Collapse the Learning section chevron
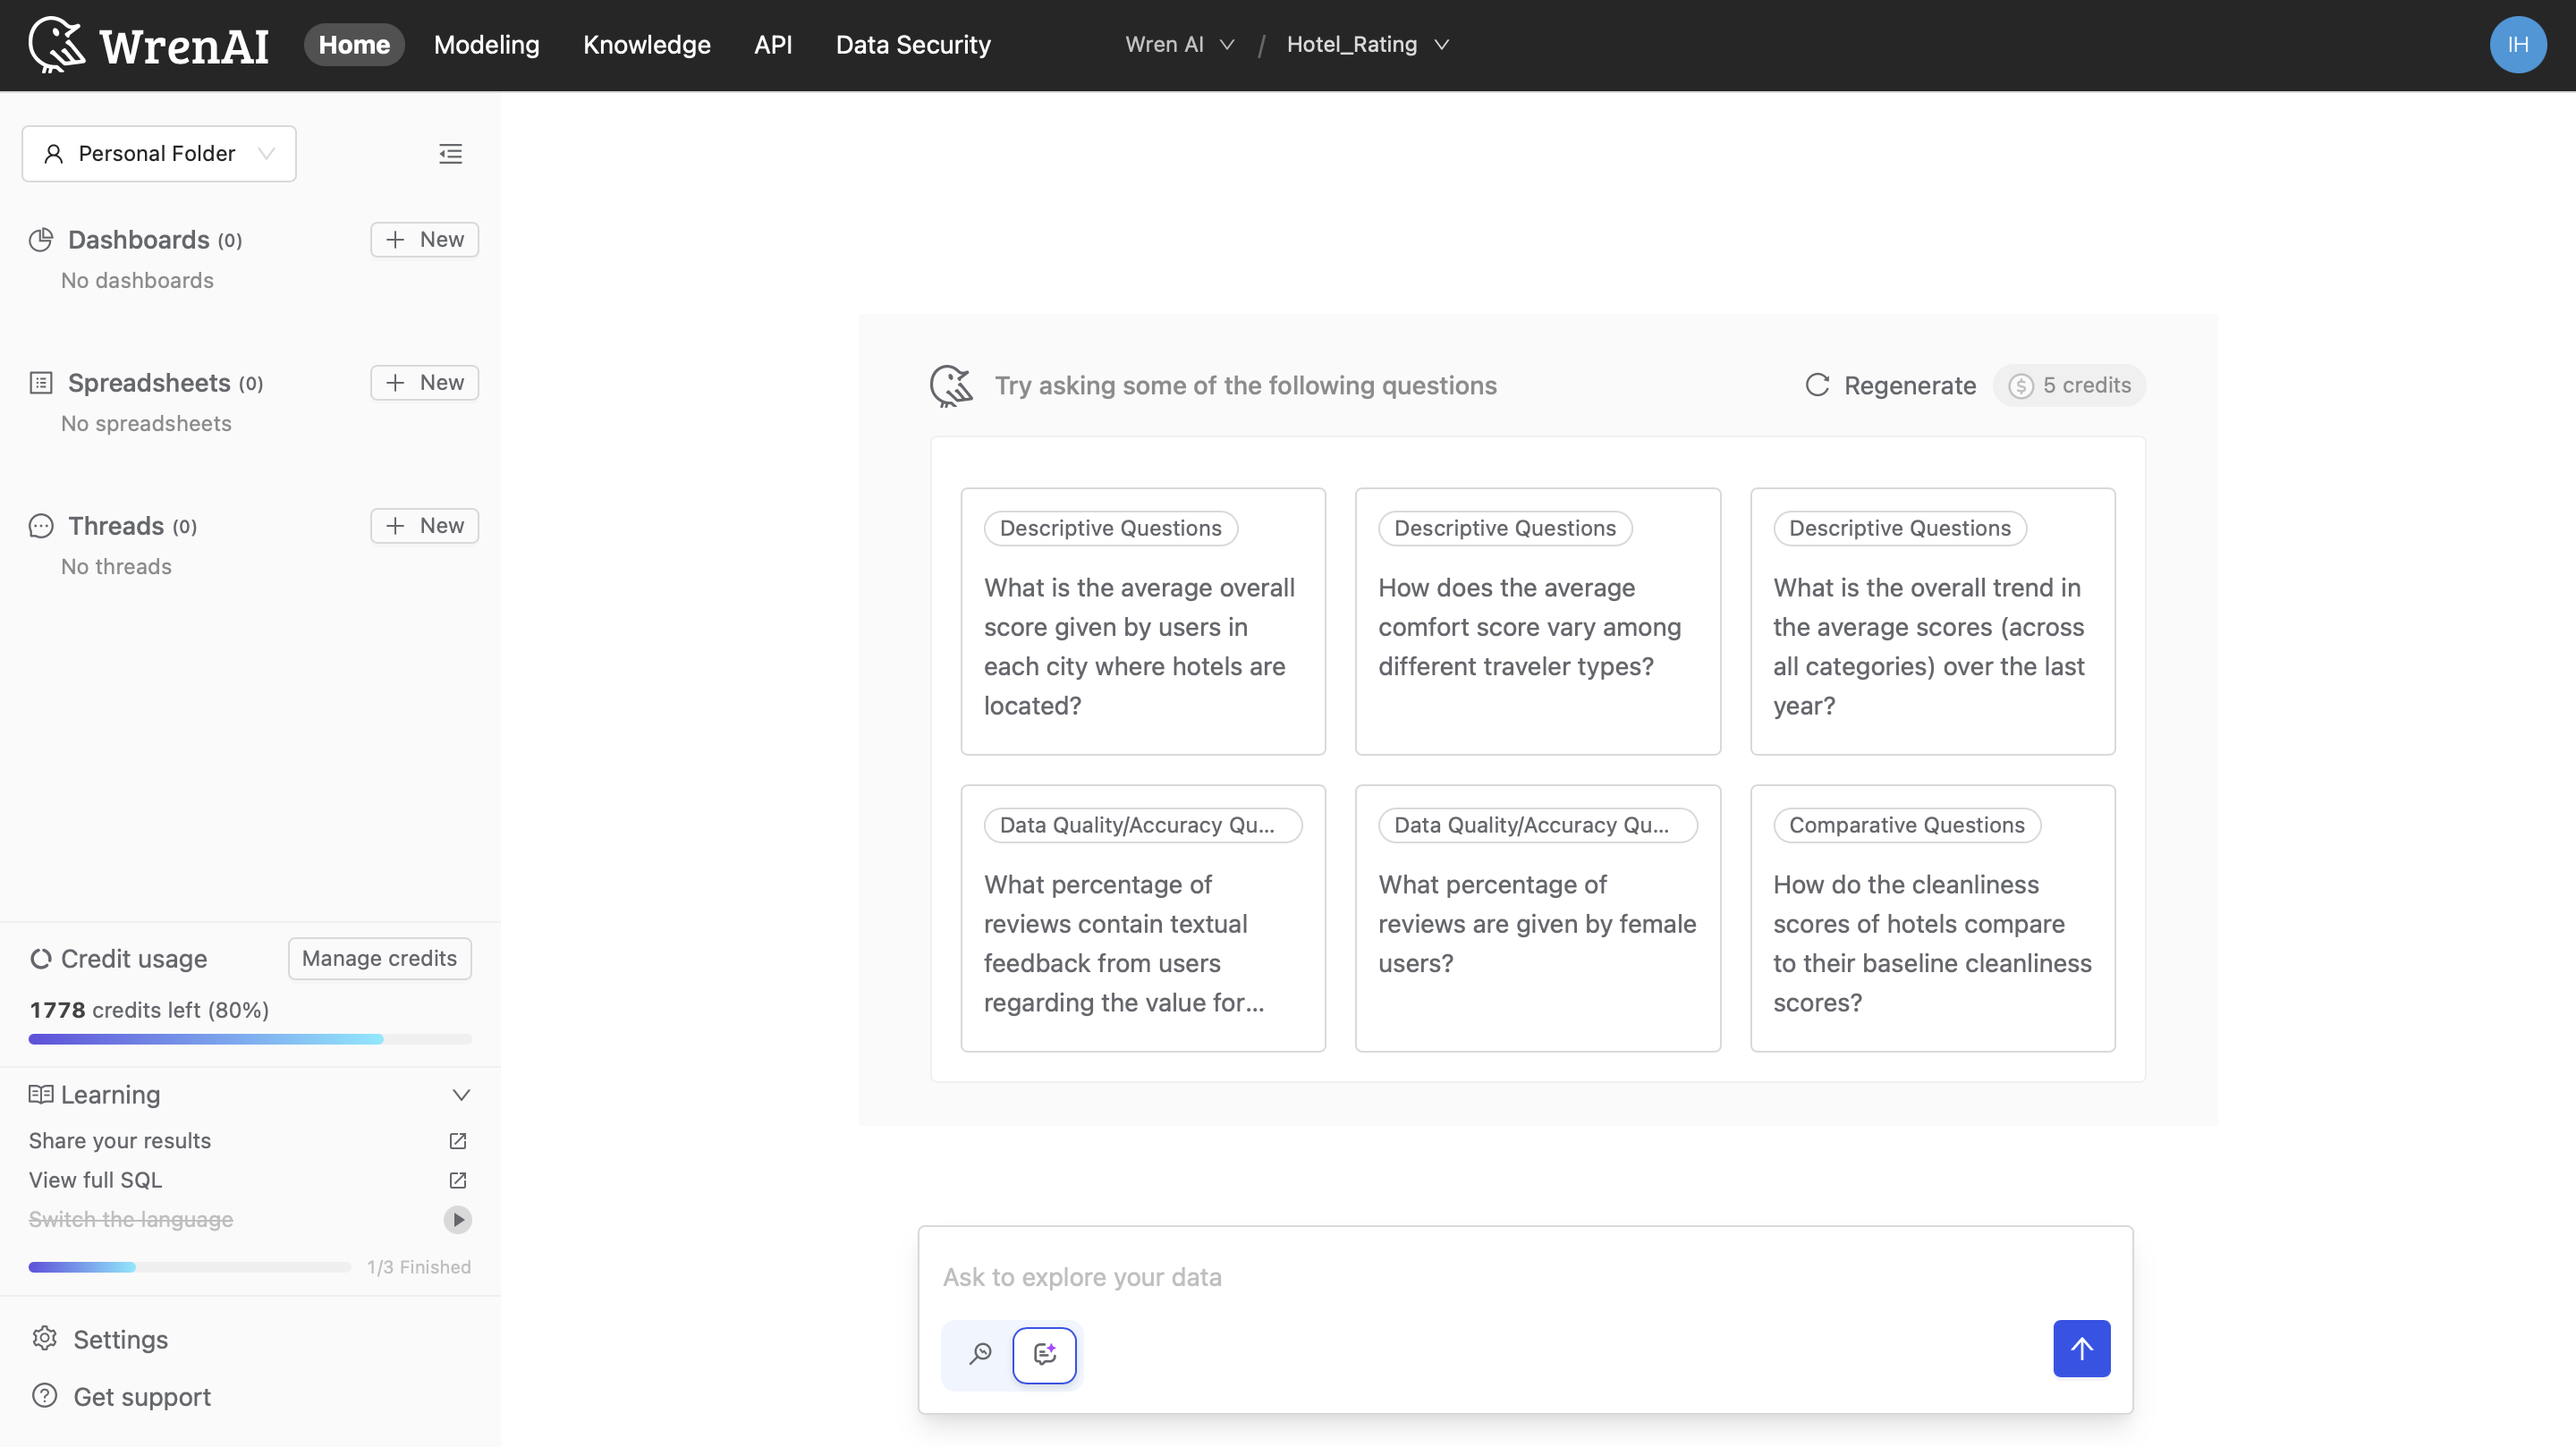 pyautogui.click(x=461, y=1094)
